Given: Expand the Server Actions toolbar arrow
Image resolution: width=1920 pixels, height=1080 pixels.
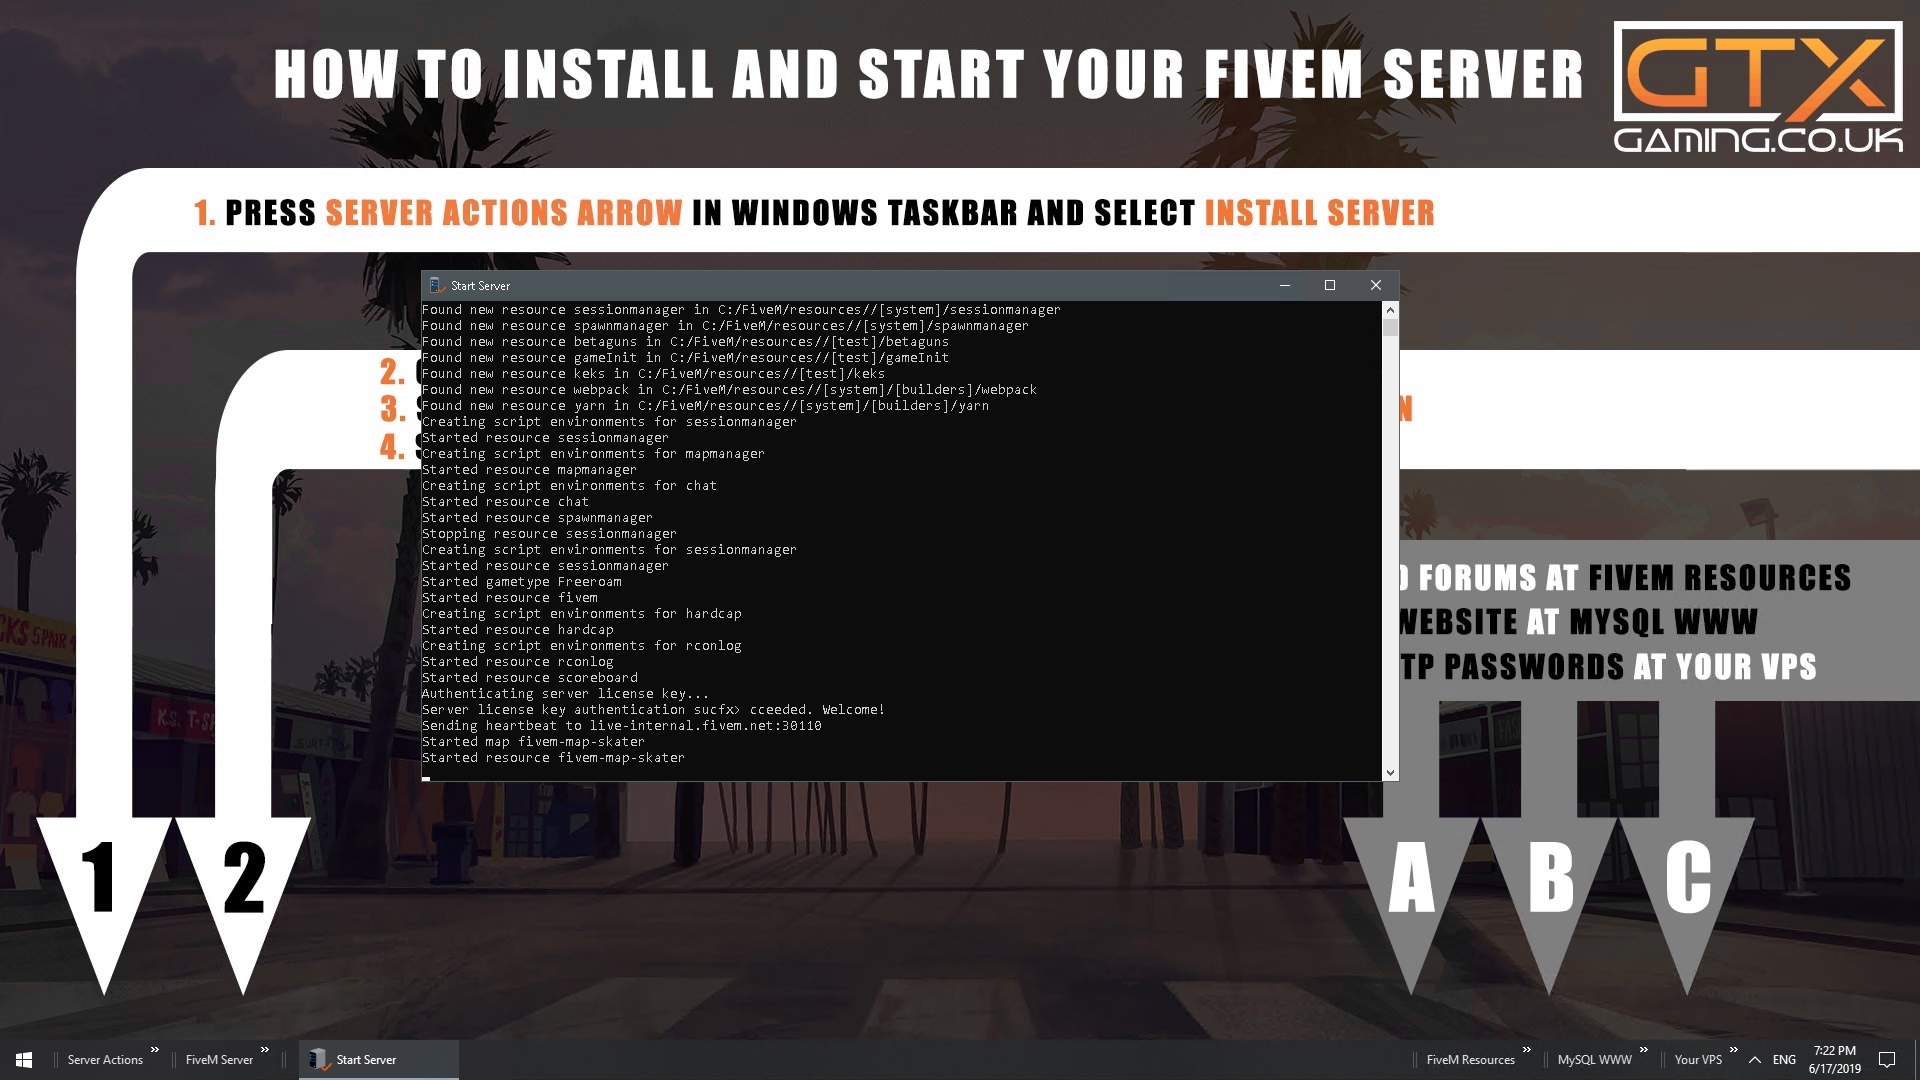Looking at the screenshot, I should pos(155,1049).
